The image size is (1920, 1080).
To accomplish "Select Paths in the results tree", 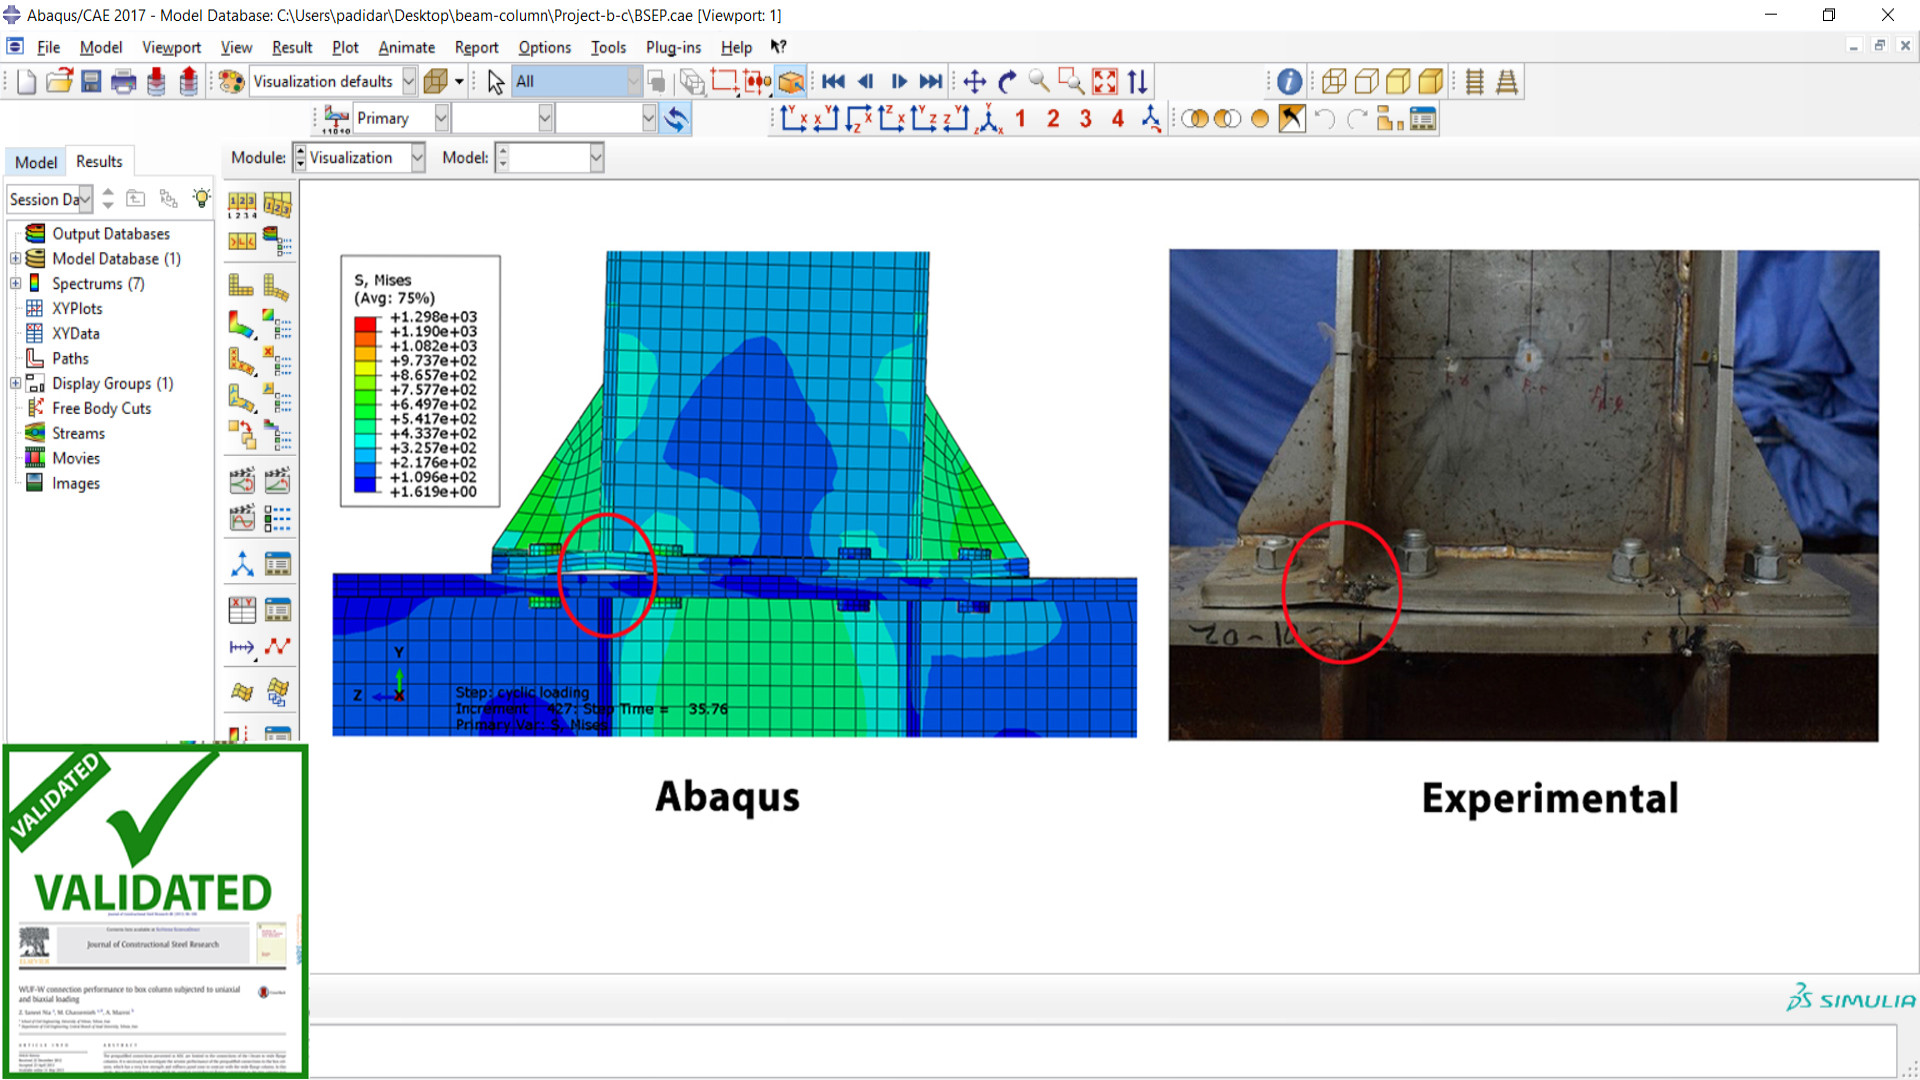I will click(70, 359).
